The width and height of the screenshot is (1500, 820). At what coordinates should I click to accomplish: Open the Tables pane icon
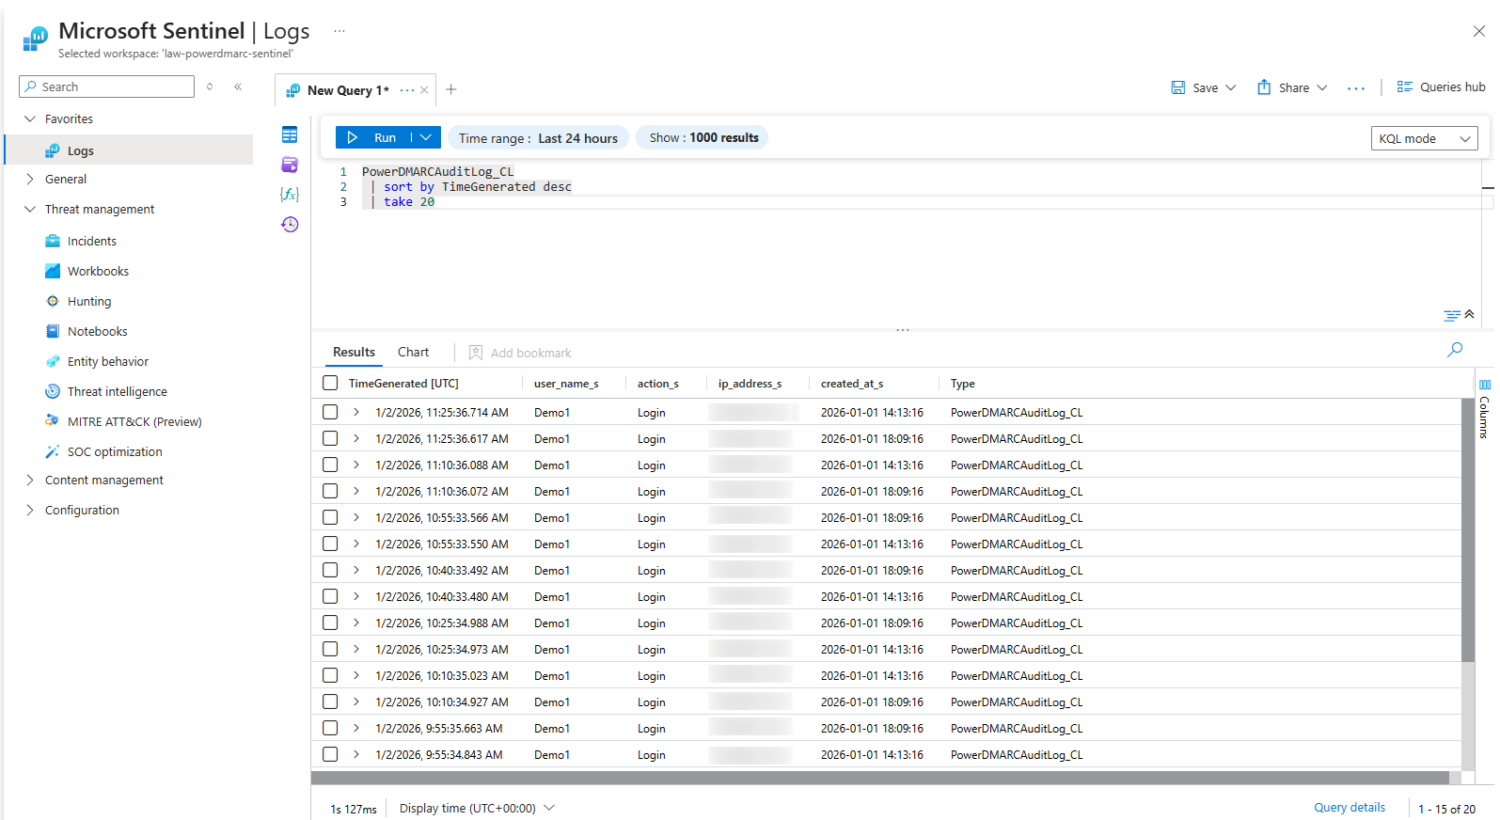(289, 133)
